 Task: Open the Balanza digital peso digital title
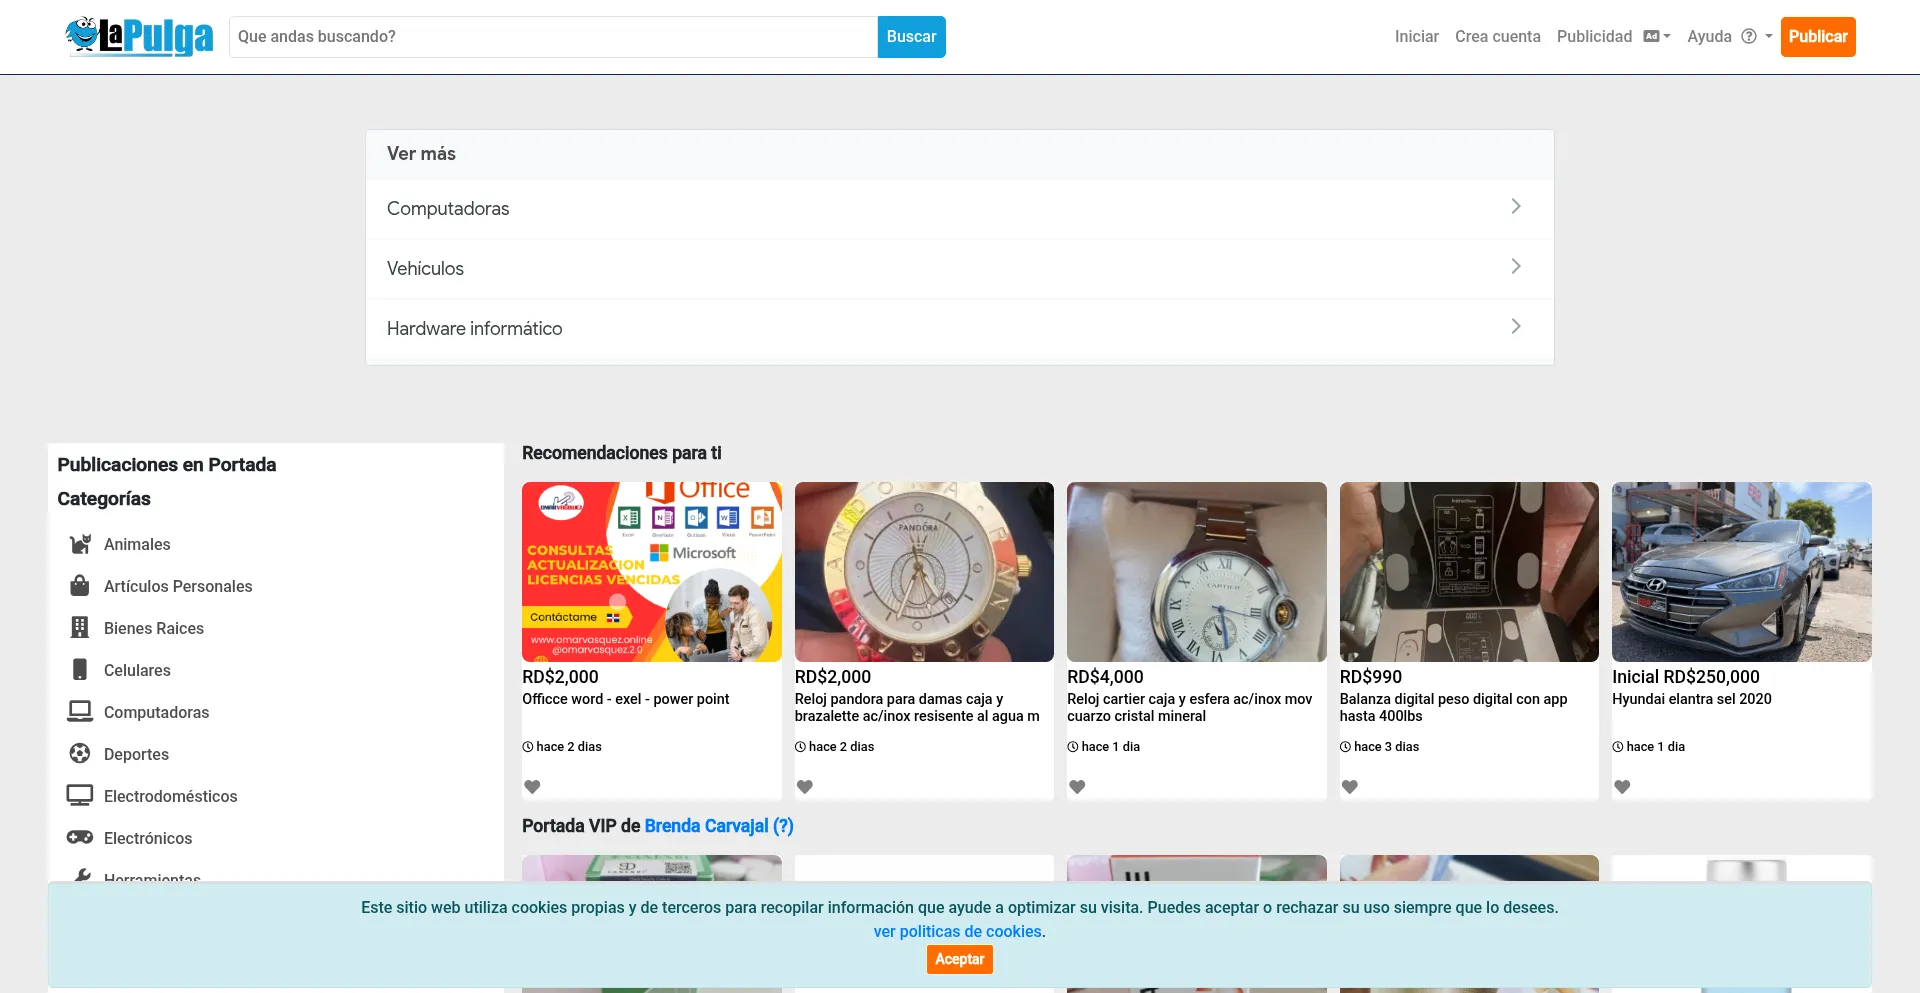coord(1454,708)
